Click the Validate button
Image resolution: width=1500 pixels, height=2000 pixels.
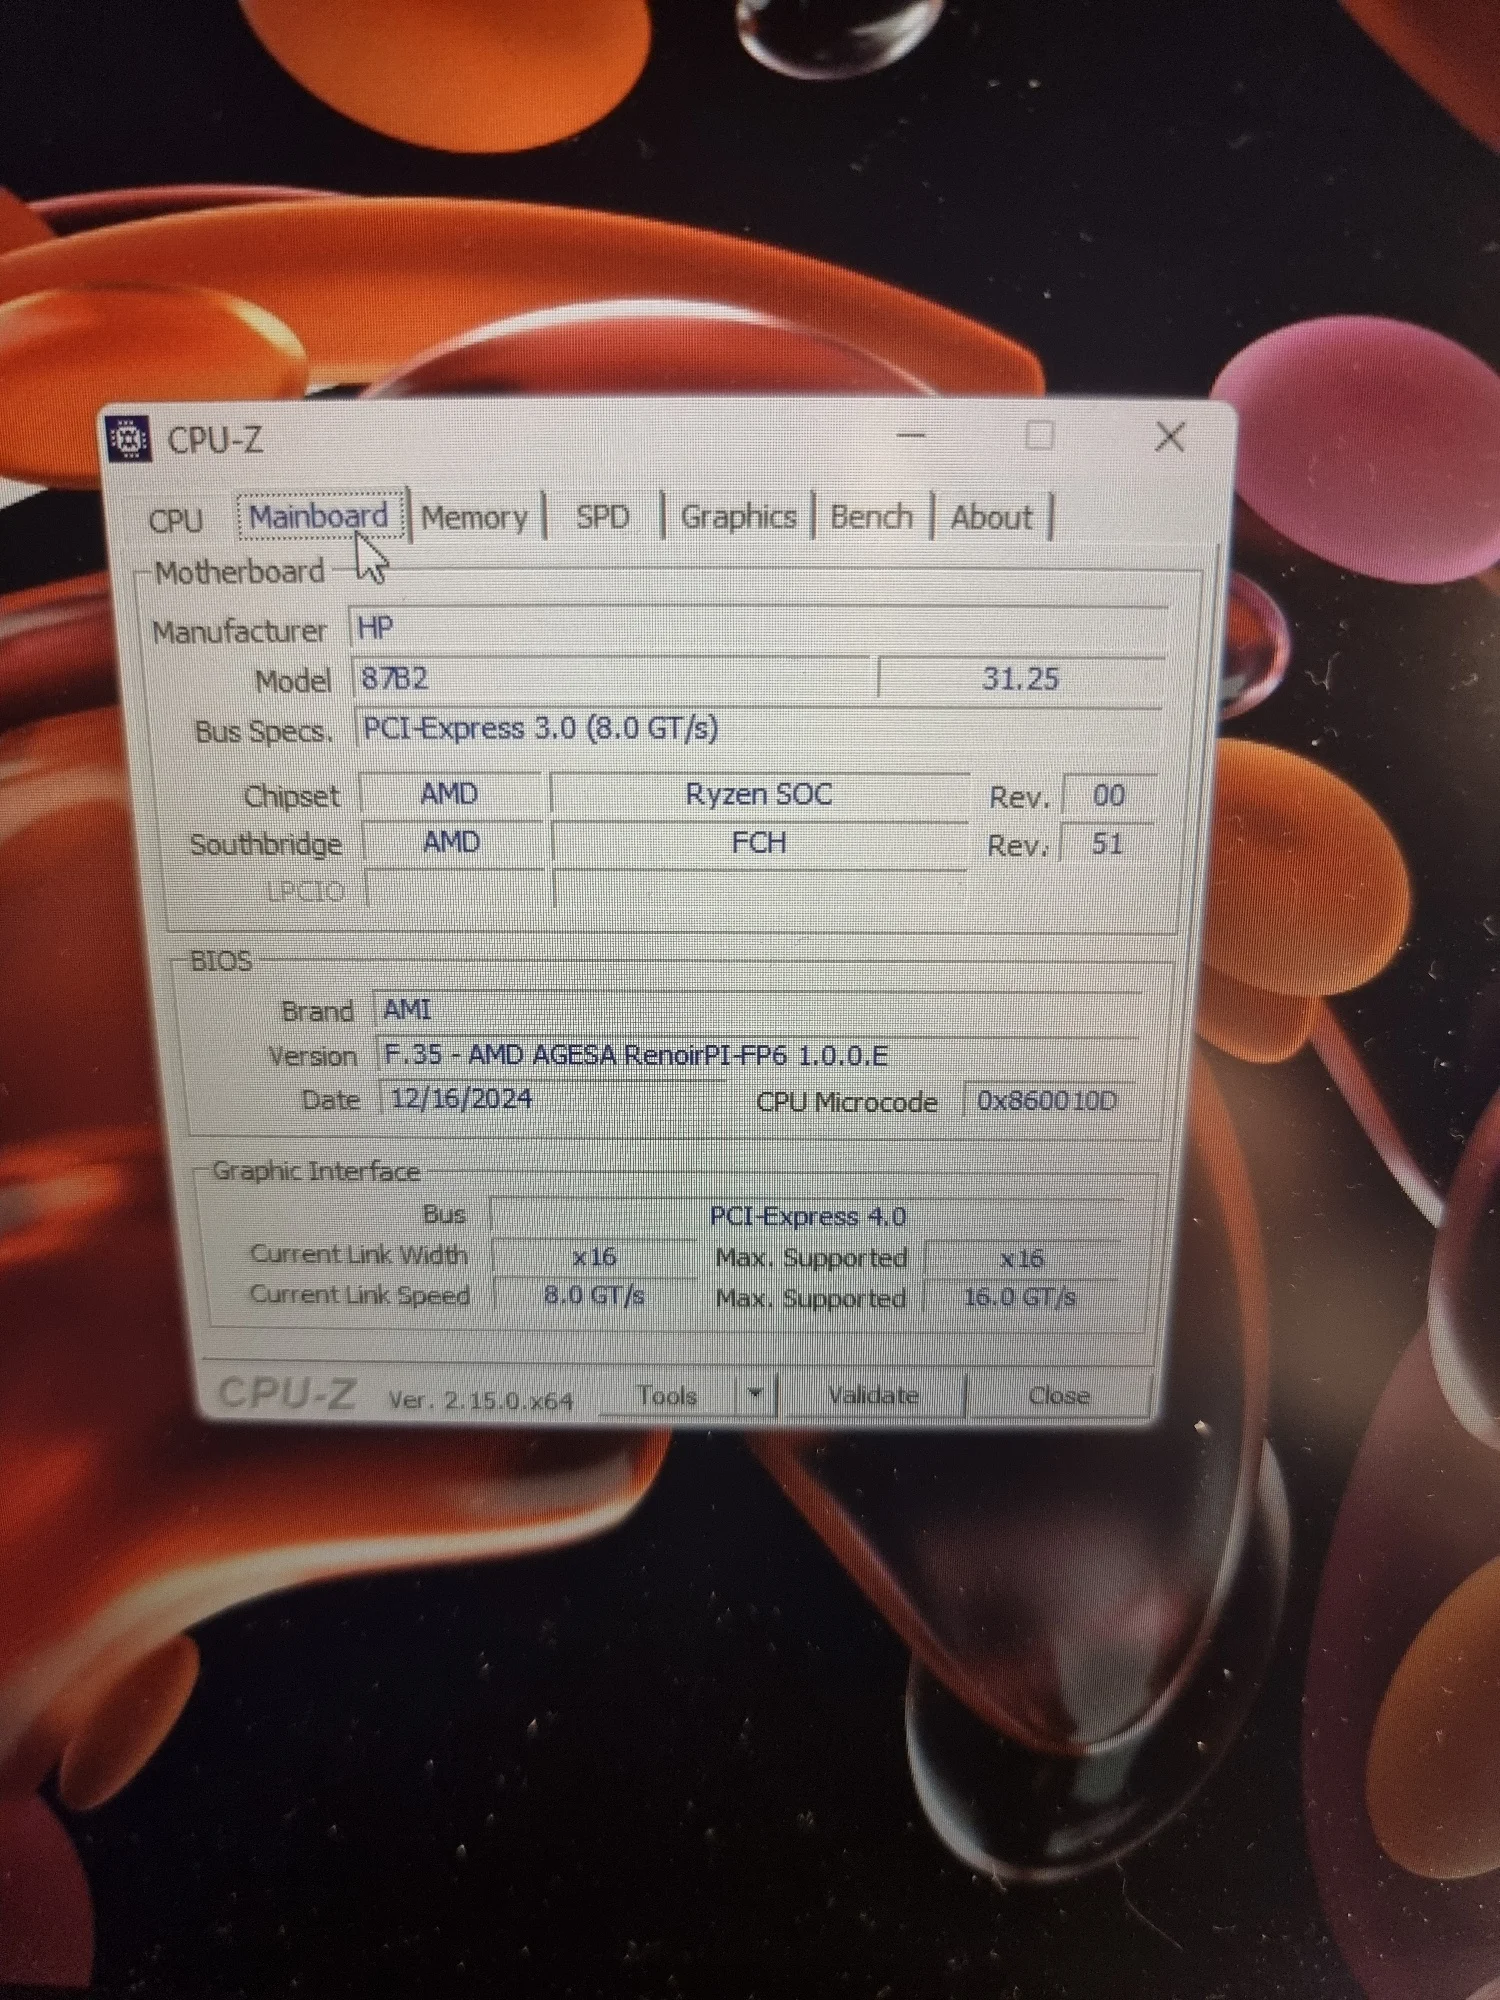tap(873, 1395)
